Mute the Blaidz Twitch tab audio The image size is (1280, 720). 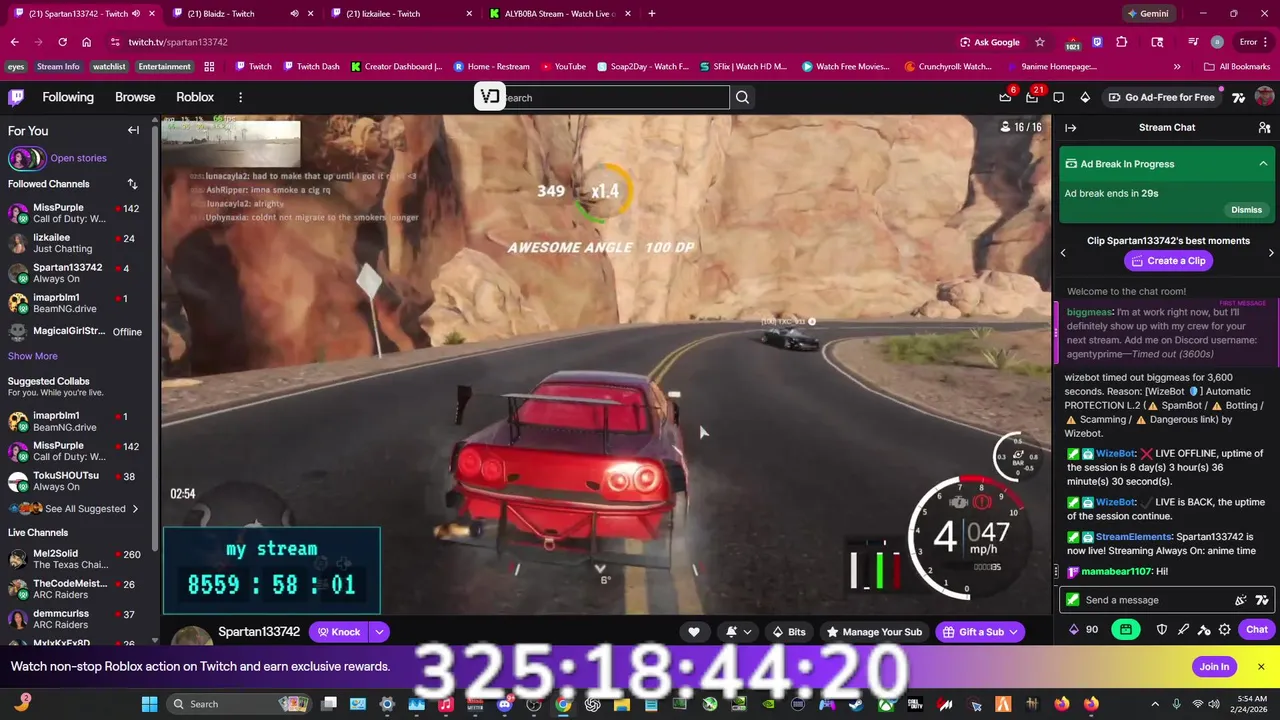coord(294,14)
